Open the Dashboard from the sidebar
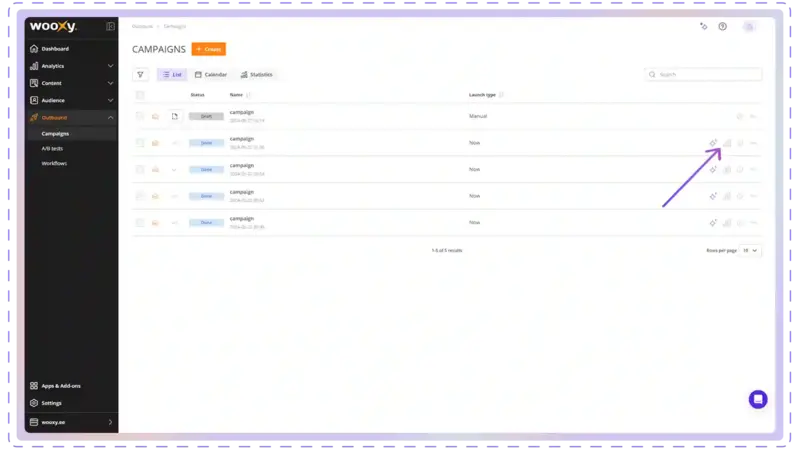Viewport: 800px width, 450px height. [x=55, y=48]
